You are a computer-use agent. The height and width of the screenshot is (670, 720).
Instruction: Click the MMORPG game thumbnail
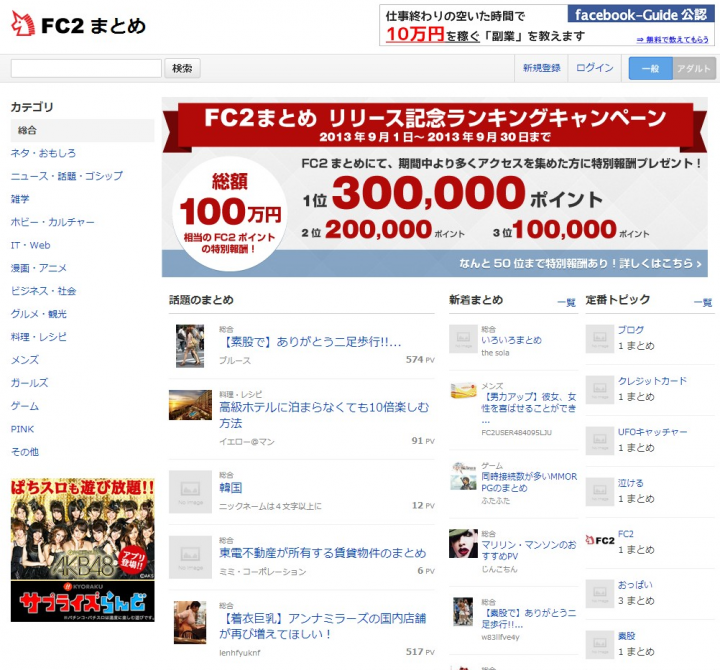click(x=463, y=476)
